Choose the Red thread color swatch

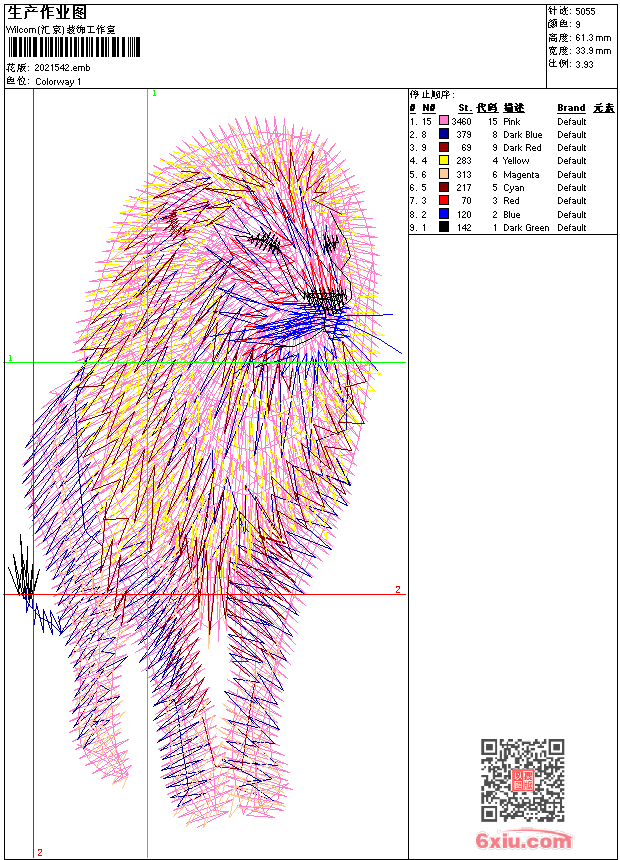(444, 200)
